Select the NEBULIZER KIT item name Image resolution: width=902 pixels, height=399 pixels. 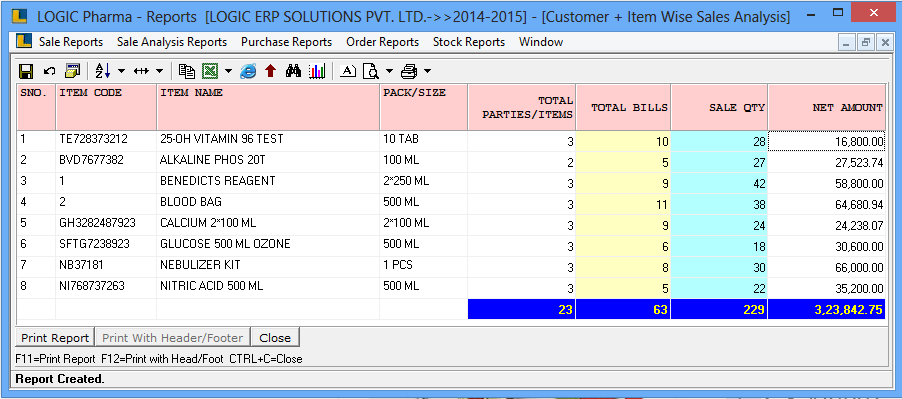pyautogui.click(x=200, y=265)
